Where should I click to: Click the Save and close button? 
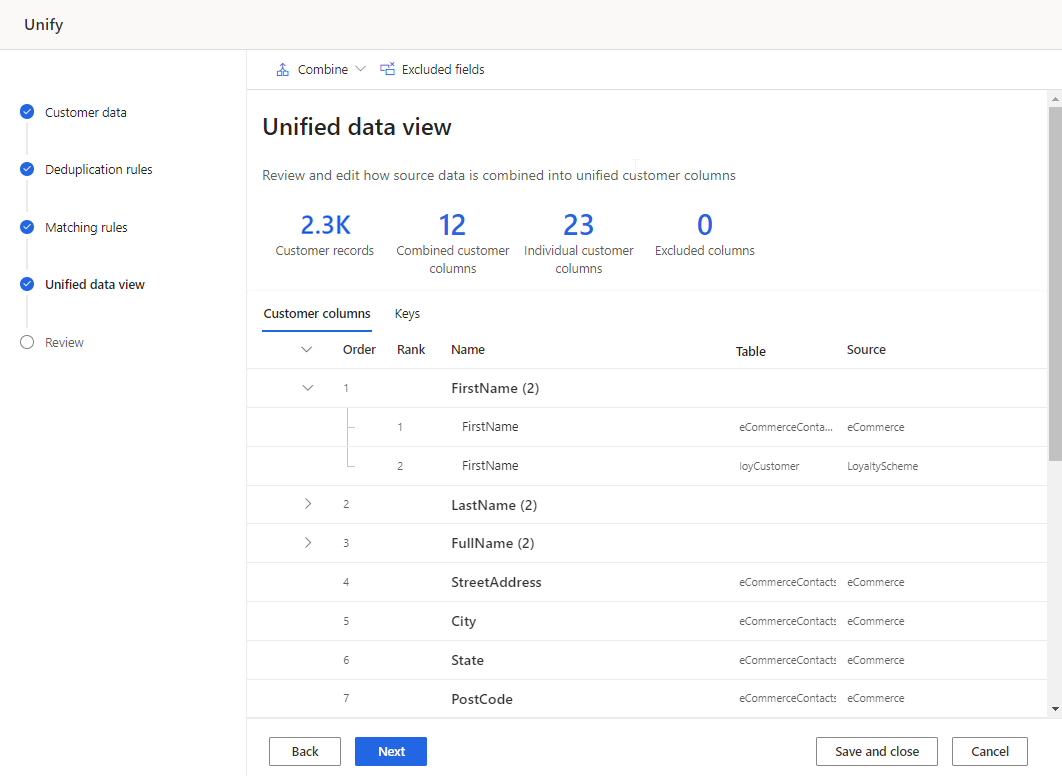coord(876,751)
